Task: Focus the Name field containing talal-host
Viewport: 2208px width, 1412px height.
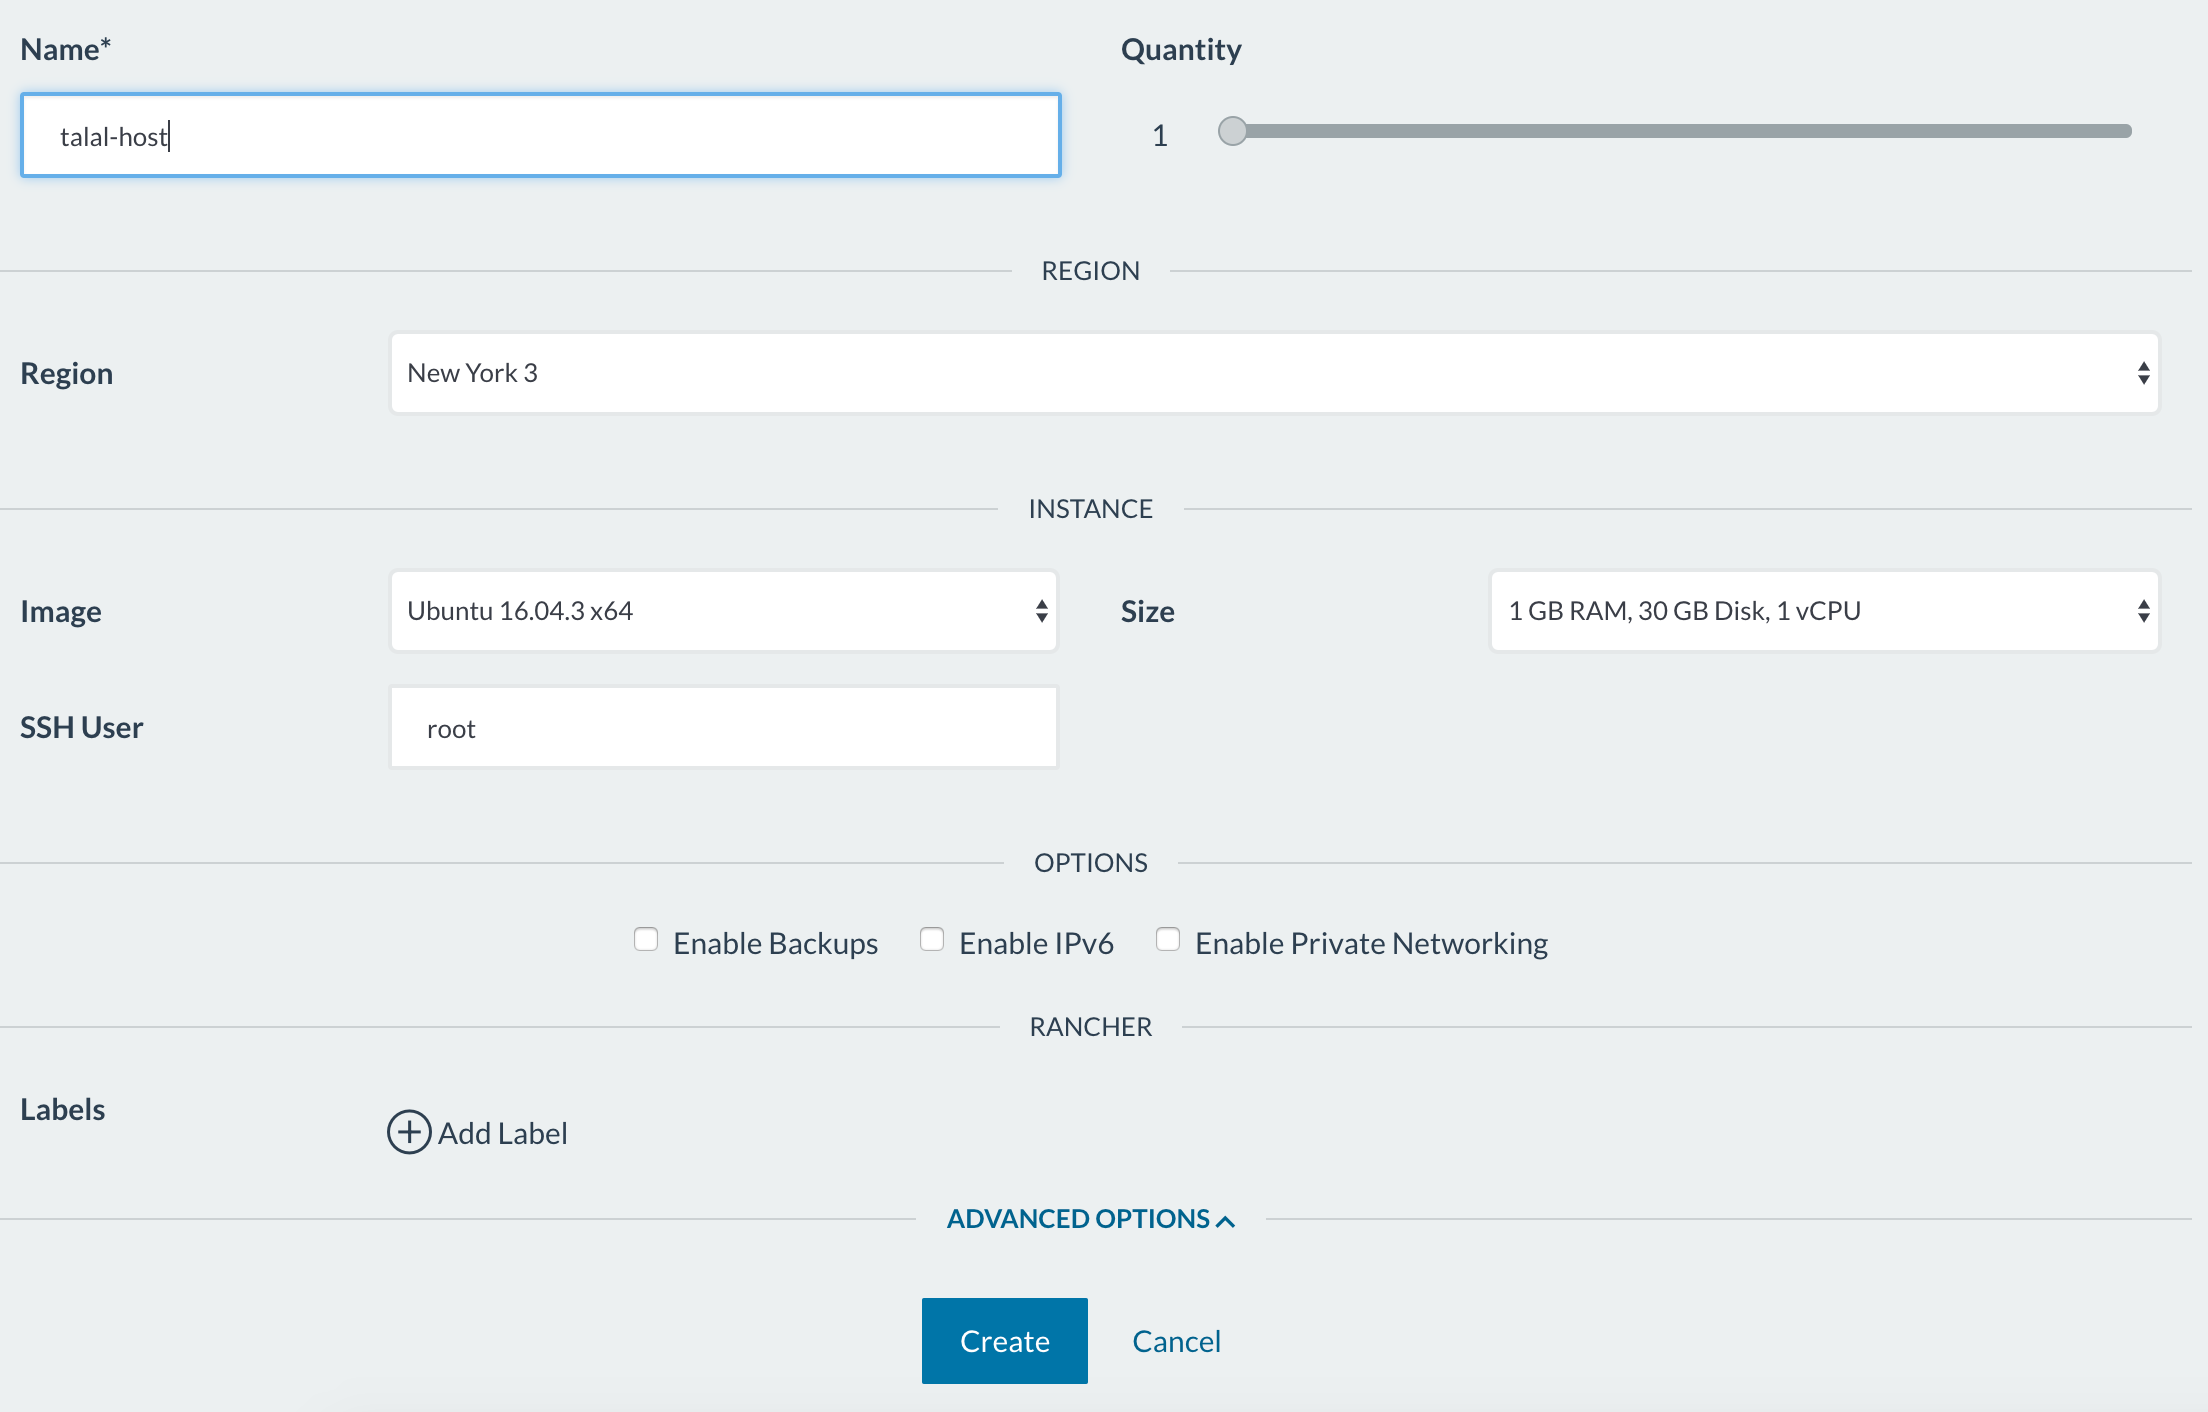Action: point(540,136)
